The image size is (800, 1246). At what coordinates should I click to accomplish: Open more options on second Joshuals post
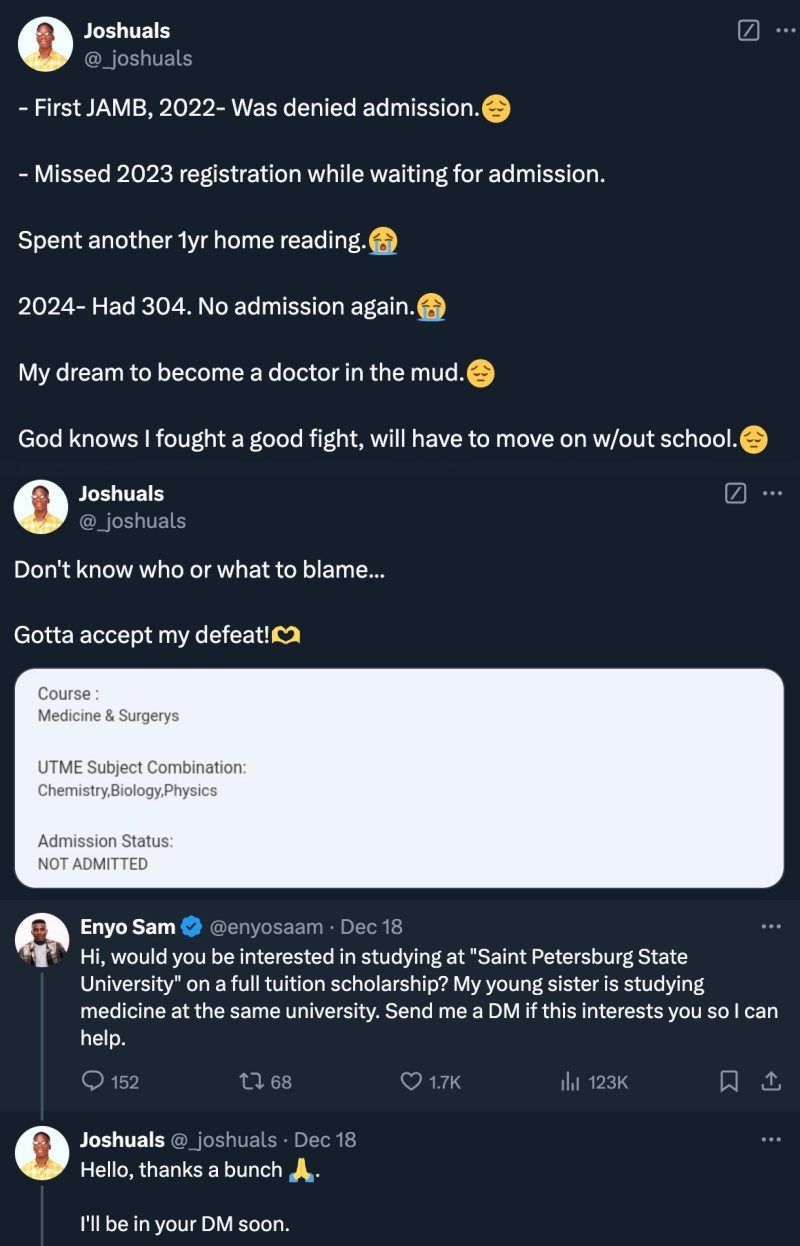(x=772, y=493)
